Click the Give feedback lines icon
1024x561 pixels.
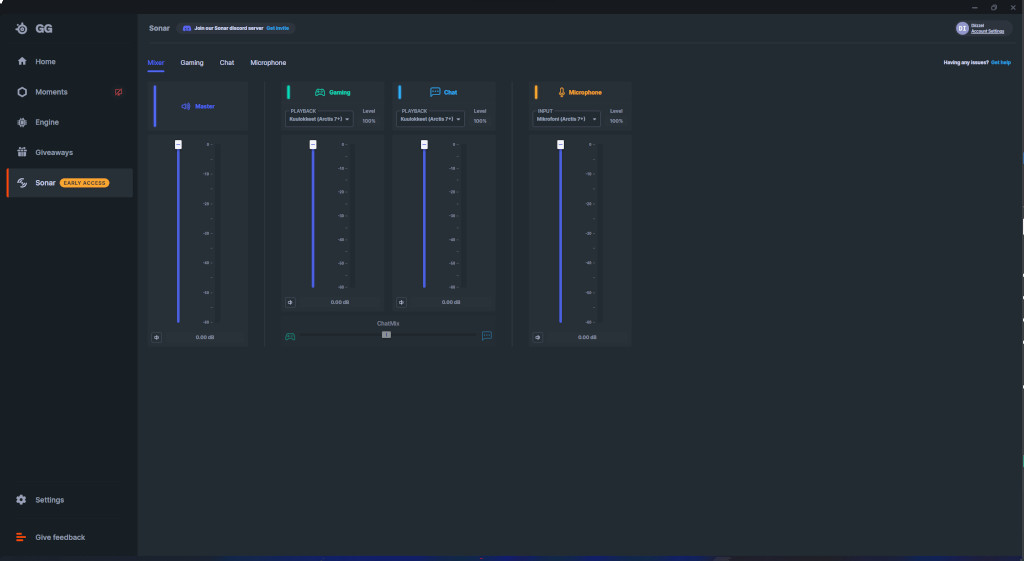point(21,537)
